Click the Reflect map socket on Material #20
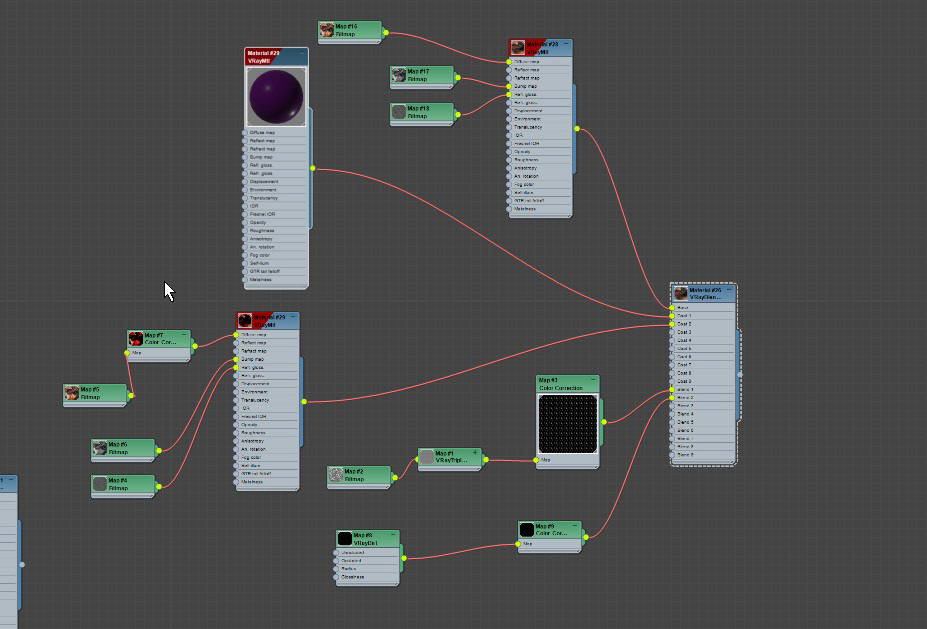This screenshot has width=927, height=629. coord(245,141)
